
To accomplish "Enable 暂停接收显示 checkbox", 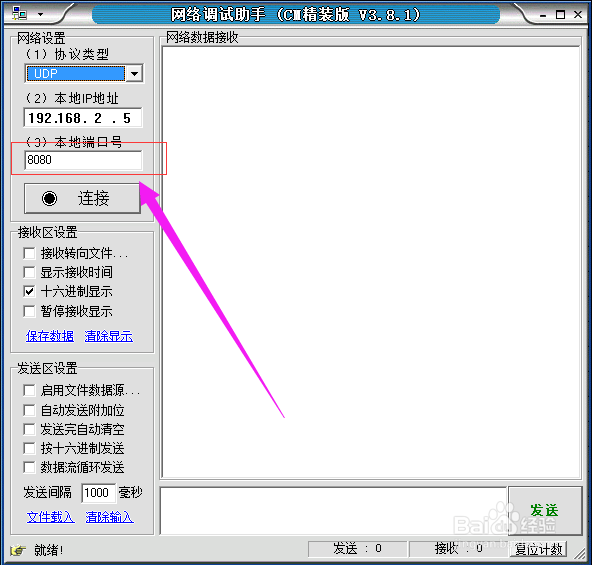I will click(29, 311).
